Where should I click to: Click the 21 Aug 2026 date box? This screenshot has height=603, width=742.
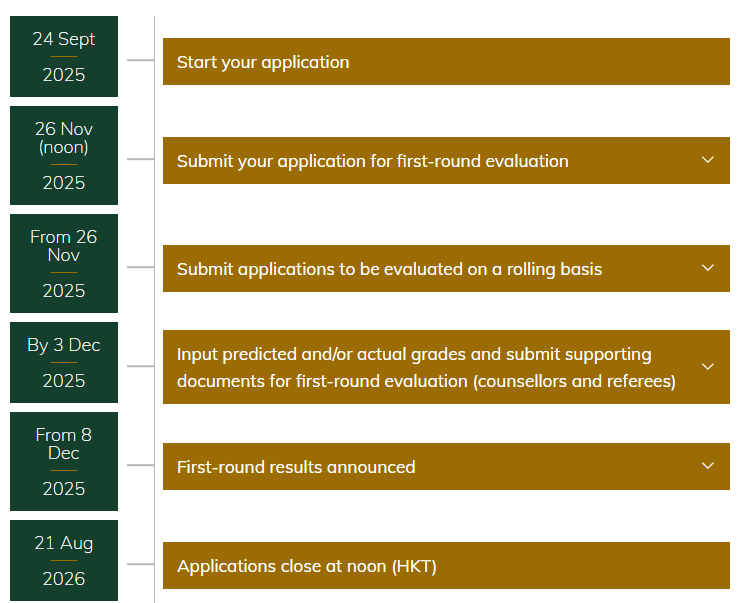coord(64,560)
